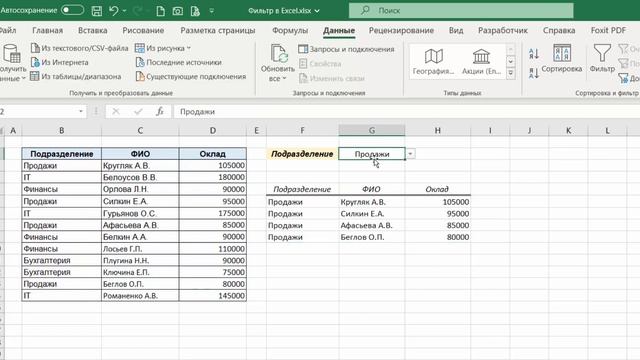Open the dropdown arrow next to cell G2

[410, 154]
